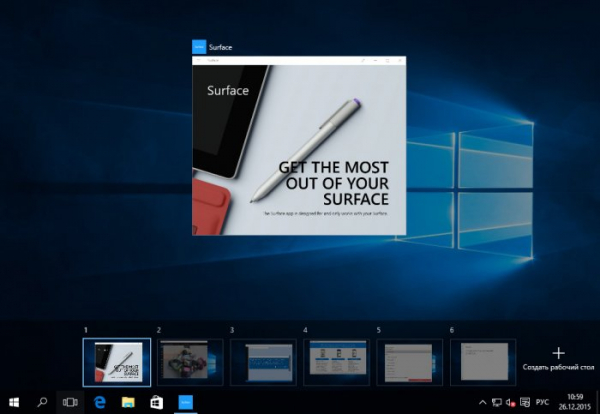Screen dimensions: 600x414
Task: Switch to virtual desktop 6 thumbnail
Action: point(483,362)
